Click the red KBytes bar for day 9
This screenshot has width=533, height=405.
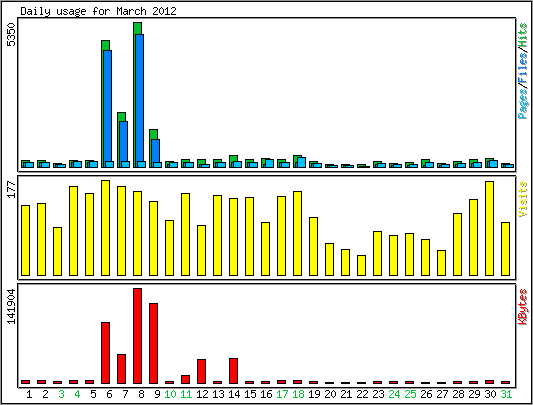coord(153,343)
